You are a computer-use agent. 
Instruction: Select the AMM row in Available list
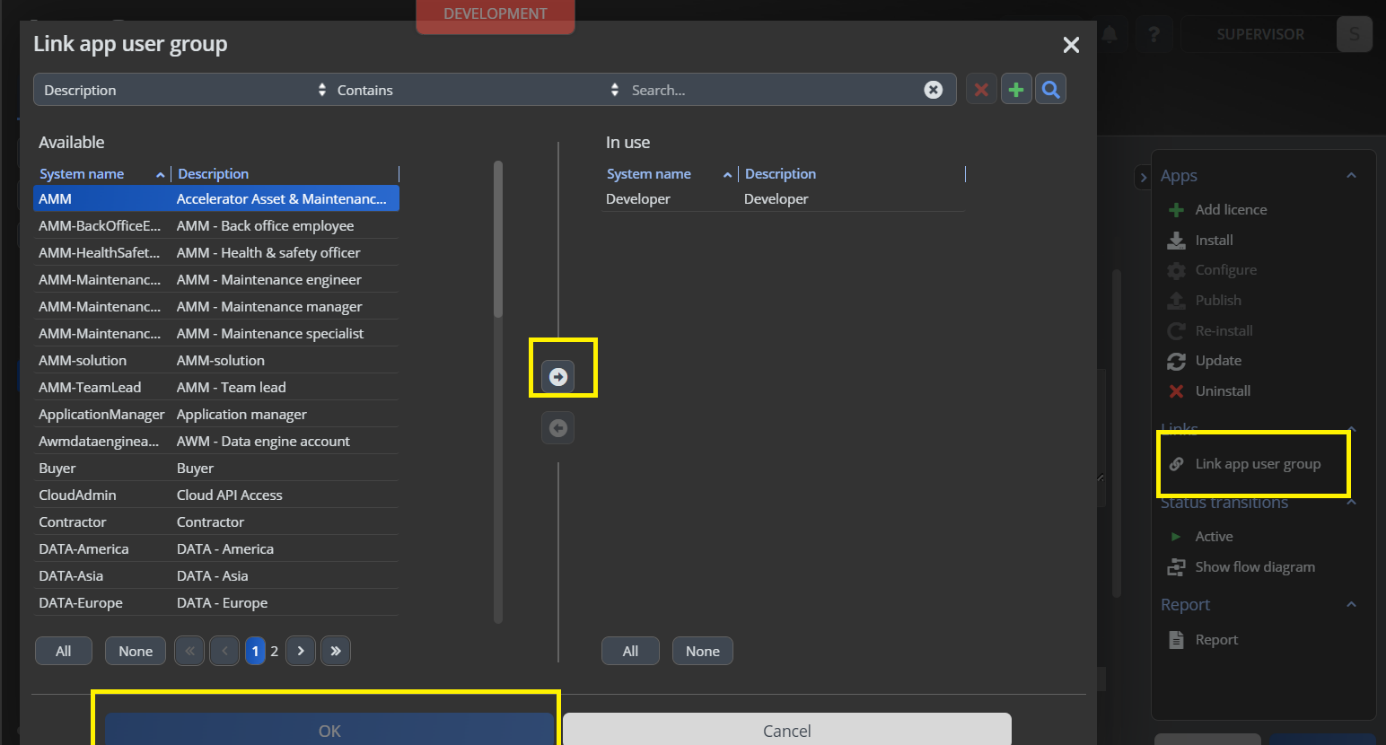[x=216, y=199]
